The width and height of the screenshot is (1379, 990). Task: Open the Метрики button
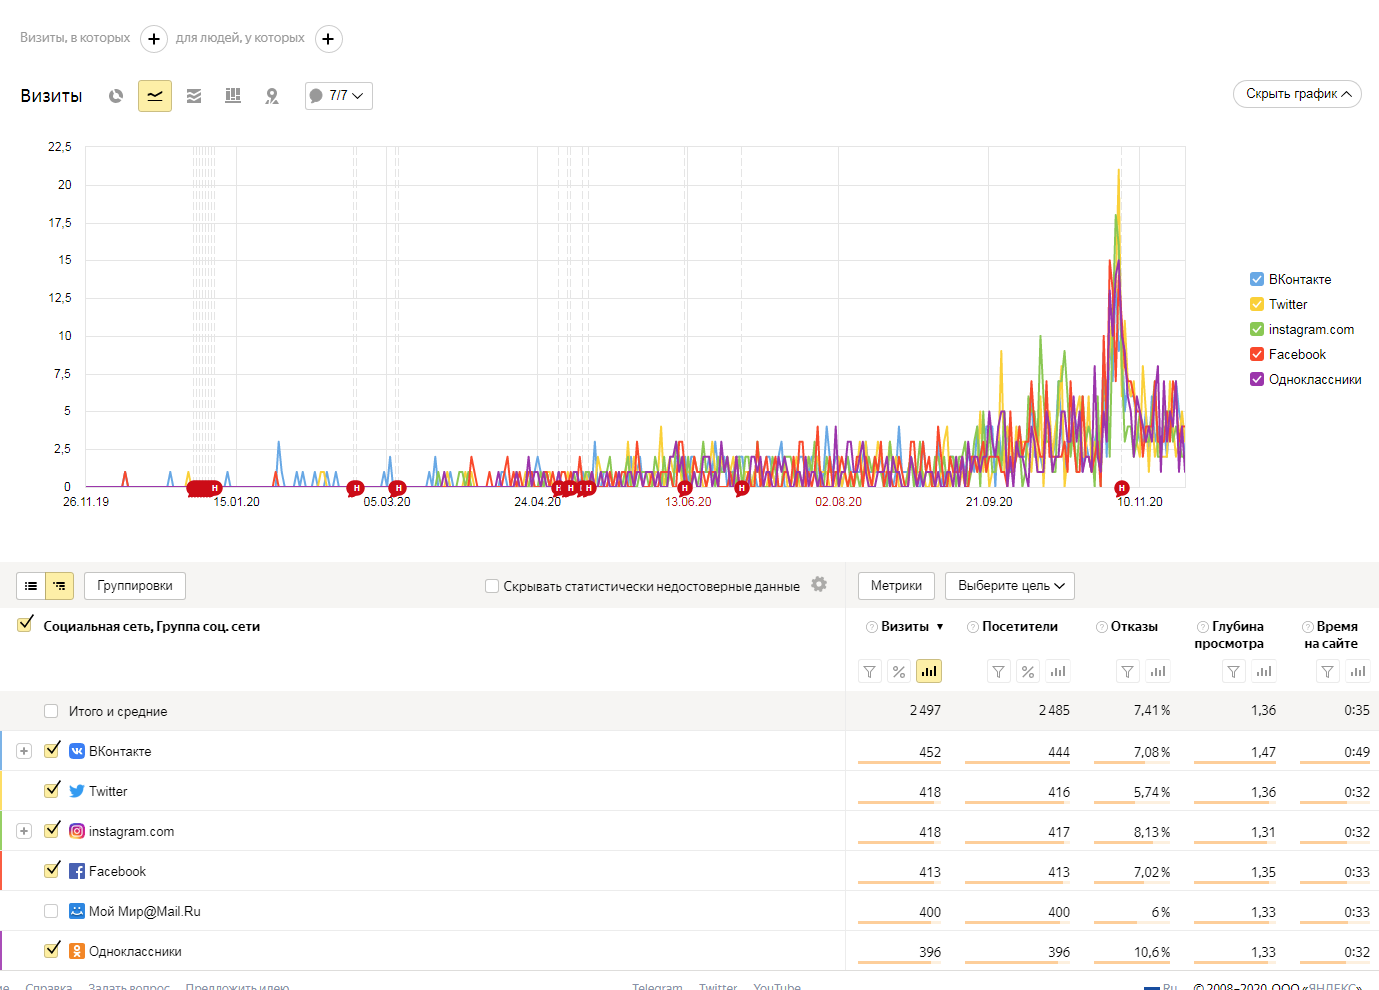click(x=896, y=586)
